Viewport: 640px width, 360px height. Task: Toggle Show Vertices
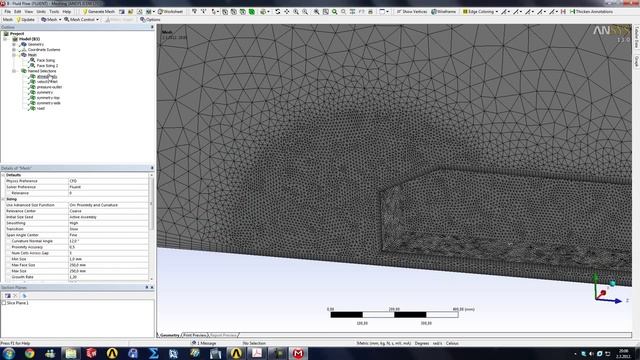(412, 12)
